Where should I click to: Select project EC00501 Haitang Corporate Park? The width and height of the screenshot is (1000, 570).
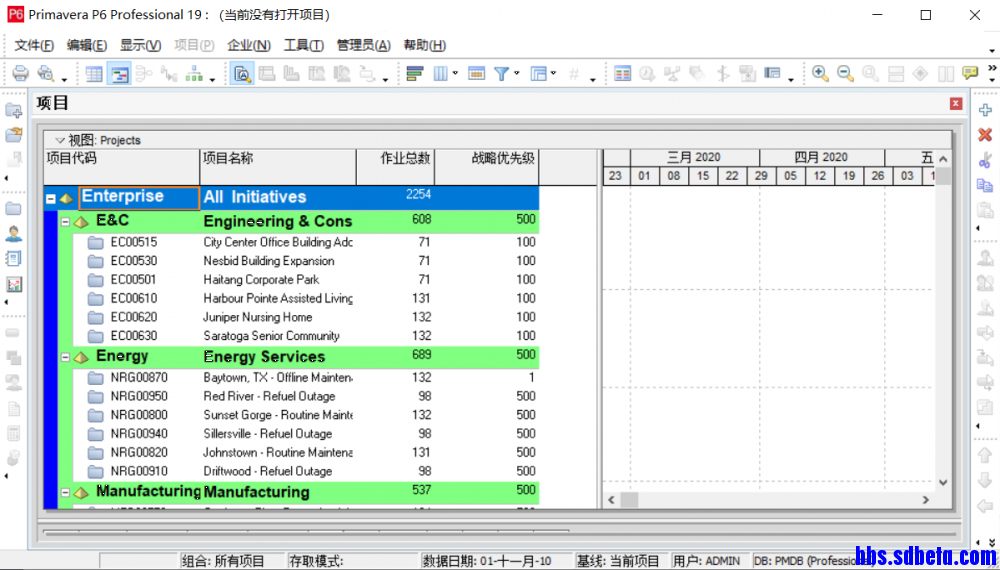(x=306, y=279)
